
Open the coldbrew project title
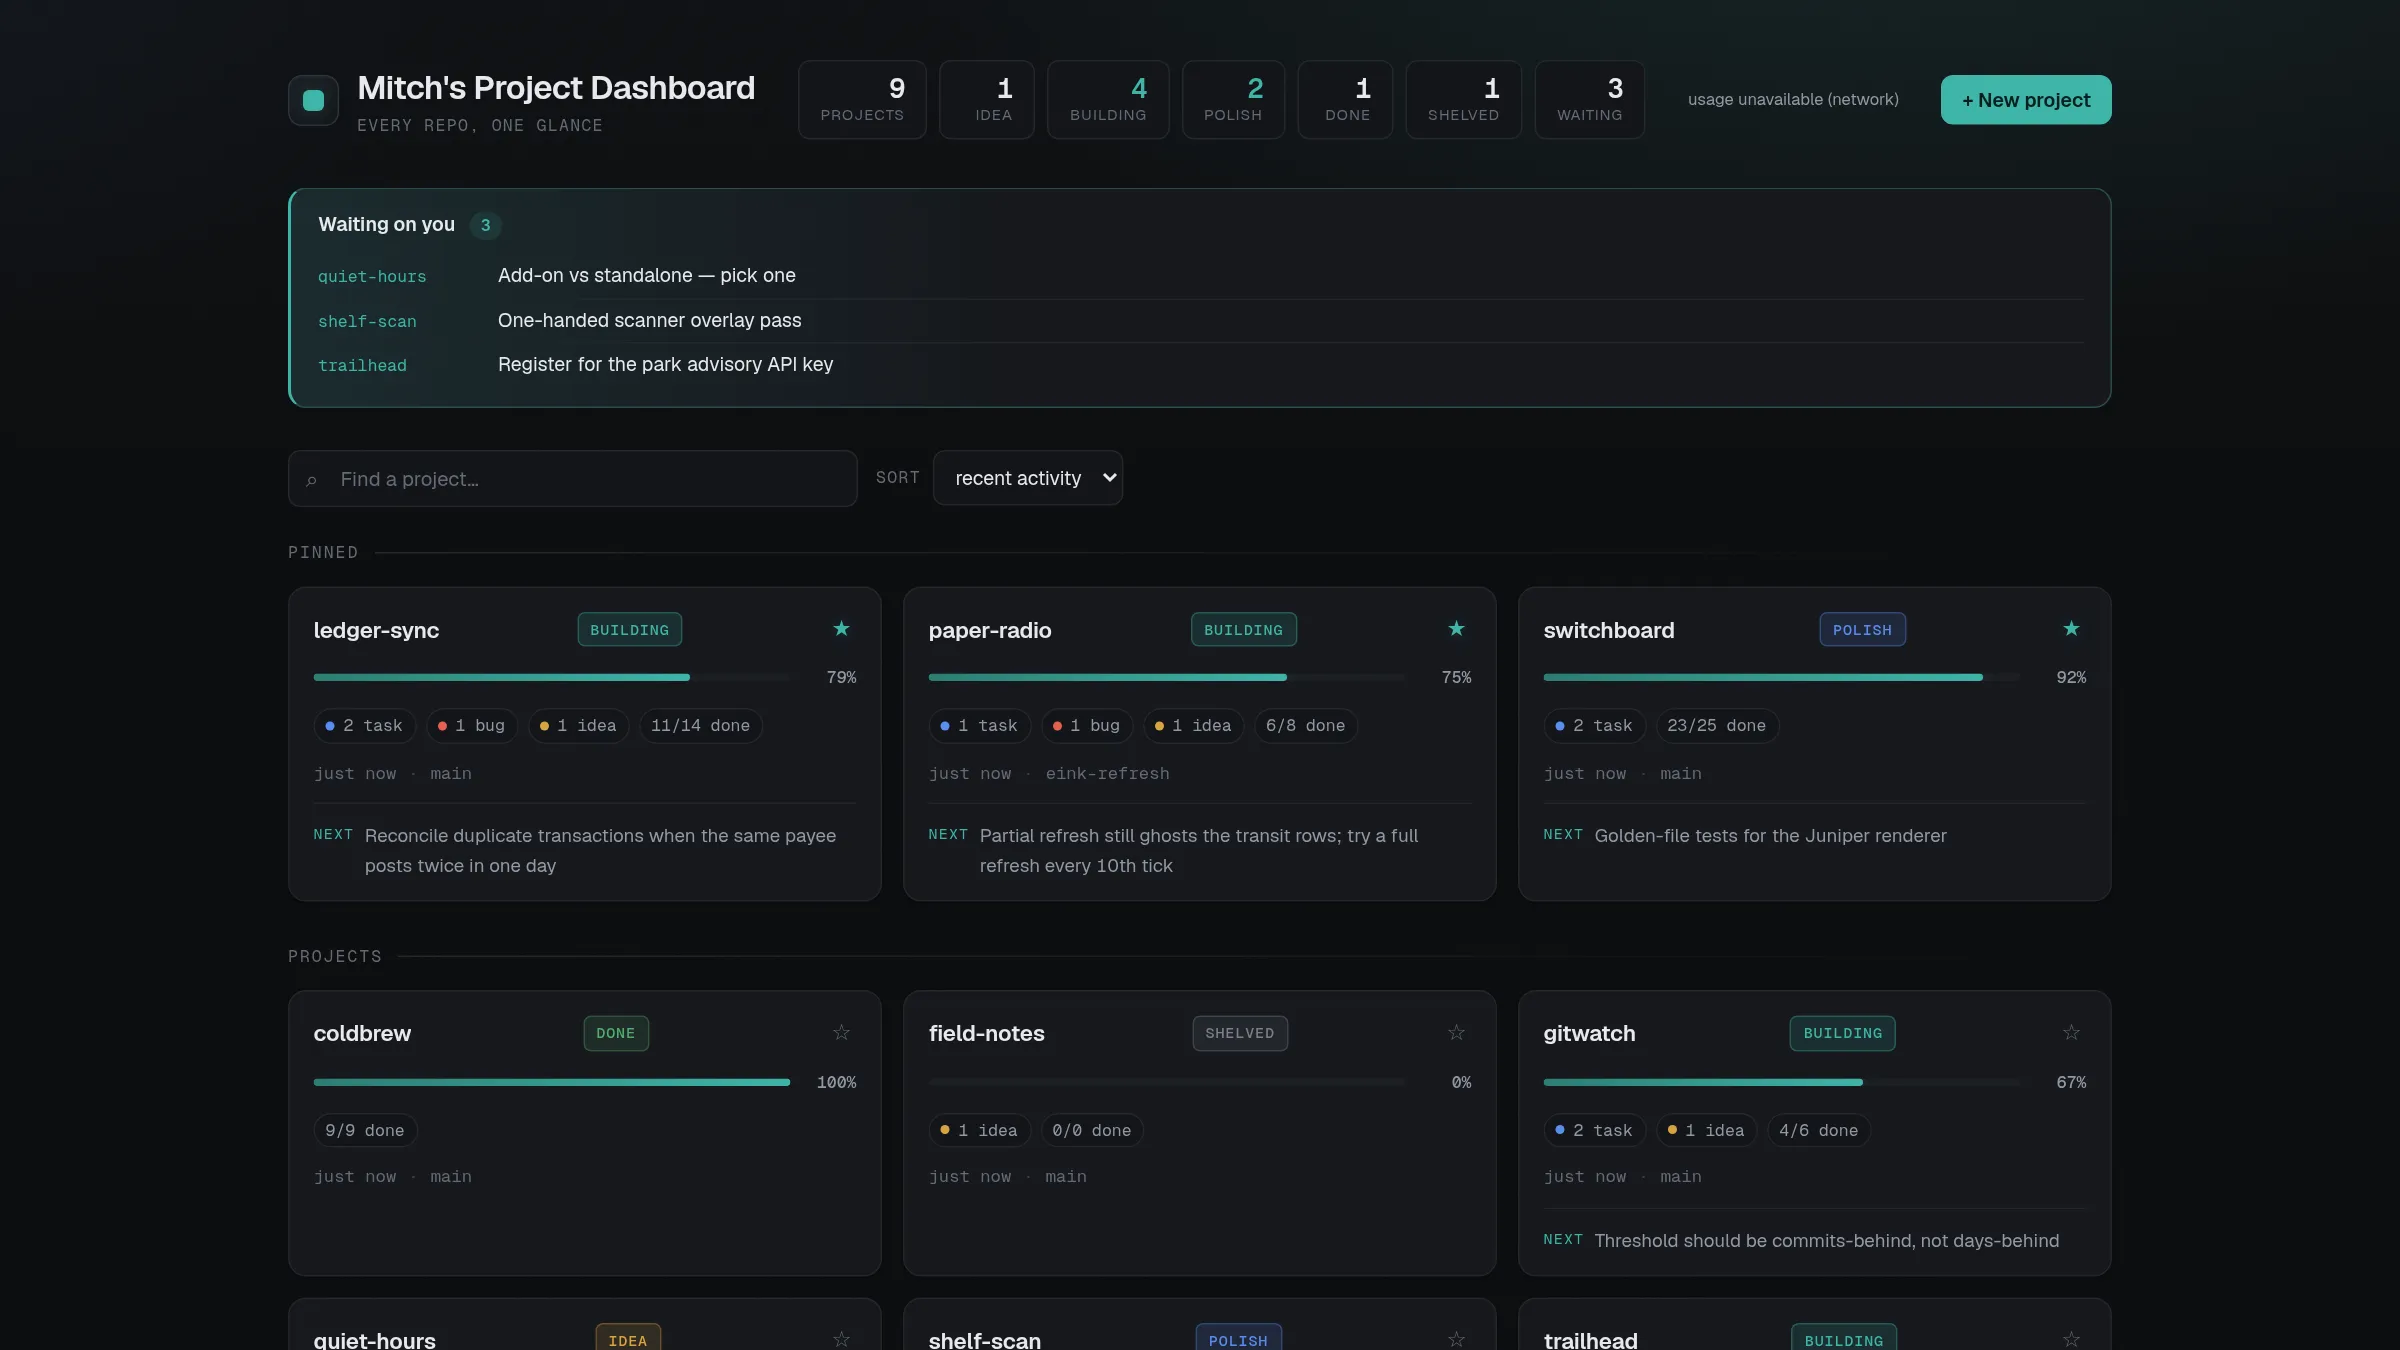[x=362, y=1034]
